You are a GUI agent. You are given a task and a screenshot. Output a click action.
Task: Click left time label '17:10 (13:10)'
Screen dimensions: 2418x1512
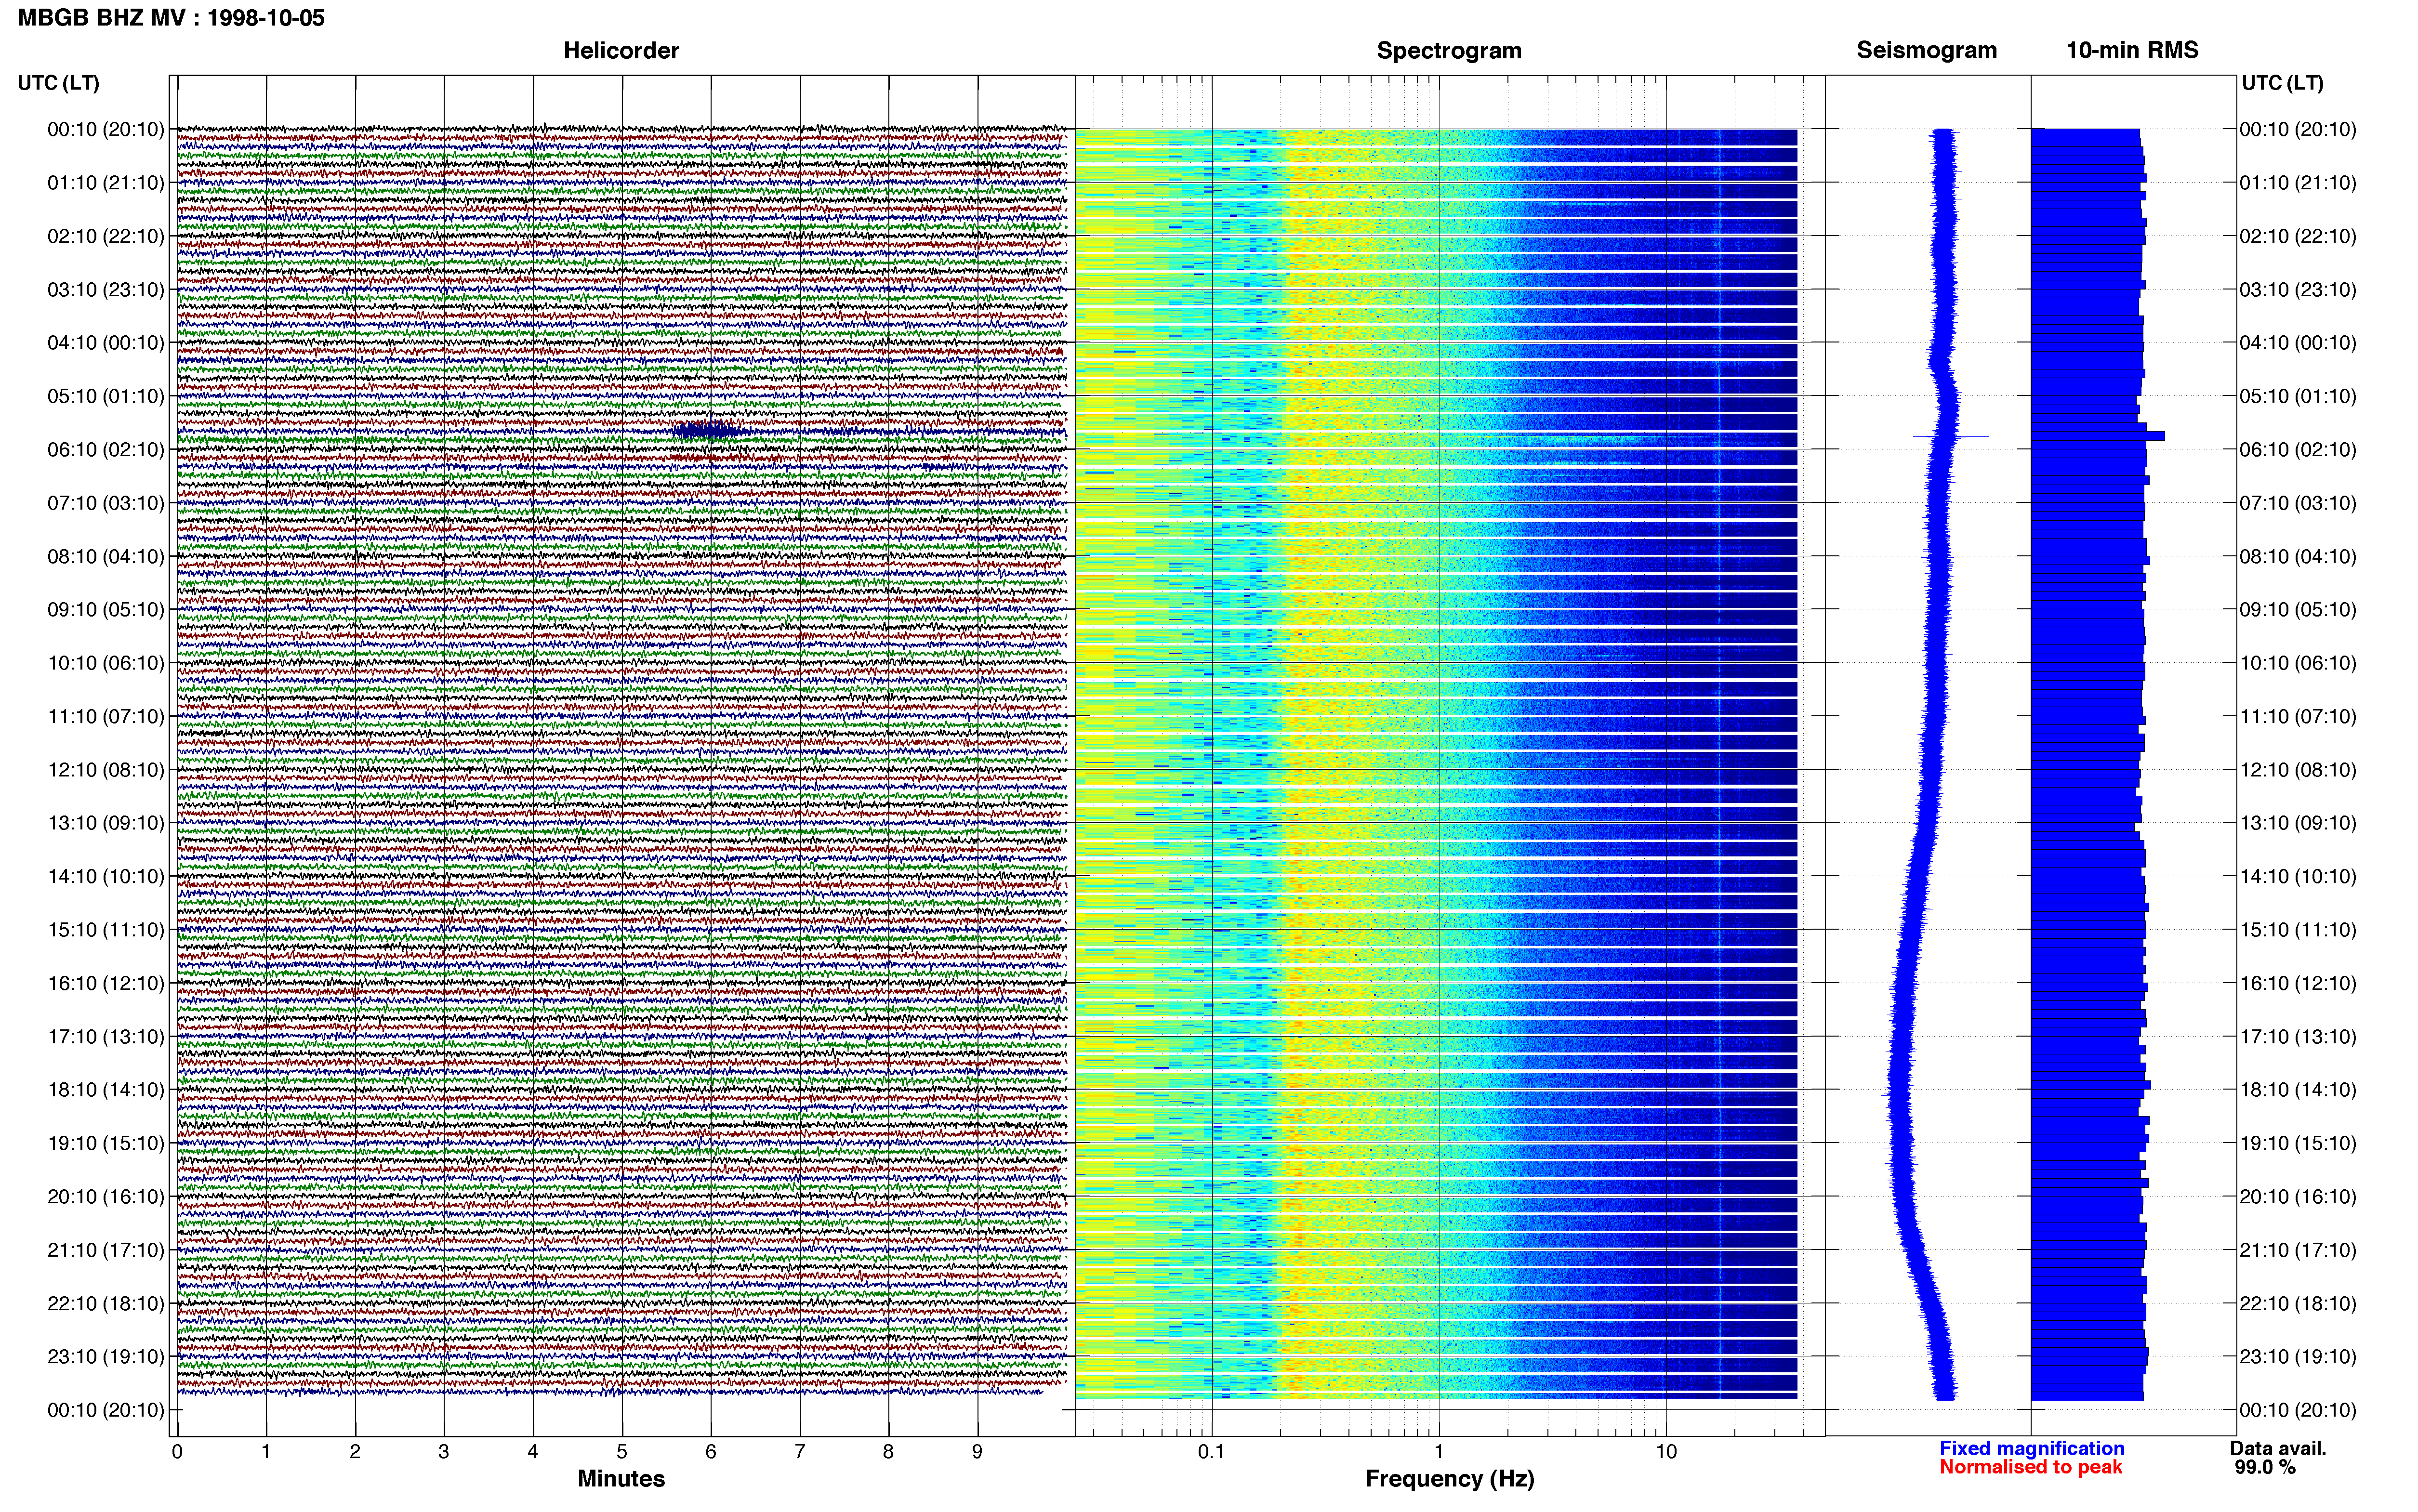(x=105, y=1037)
